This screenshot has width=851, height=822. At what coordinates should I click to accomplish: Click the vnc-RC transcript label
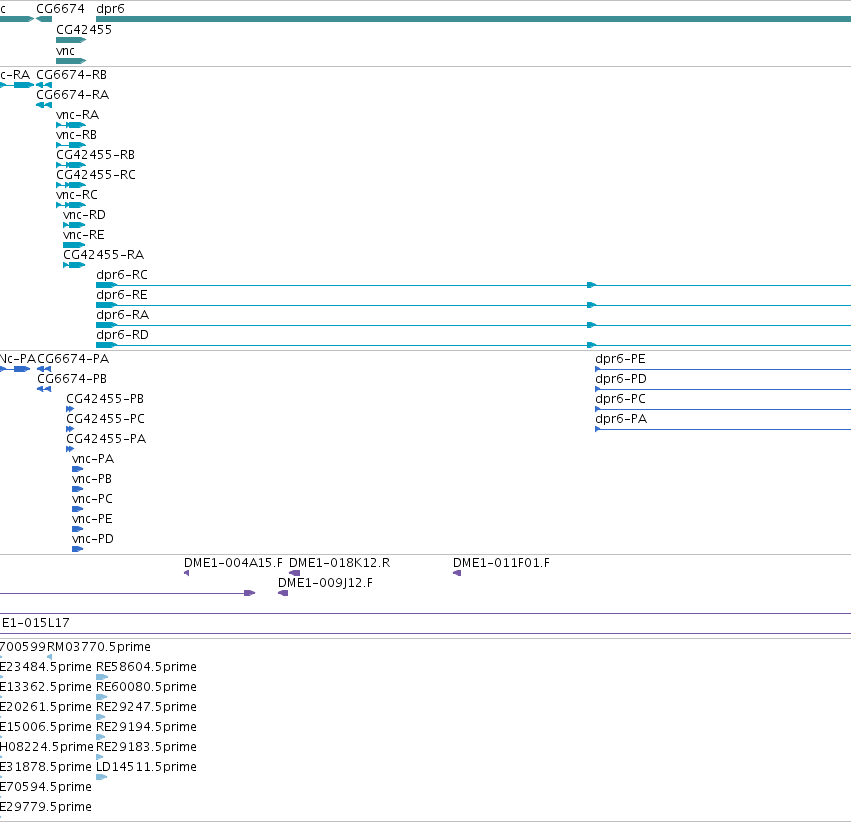(77, 195)
